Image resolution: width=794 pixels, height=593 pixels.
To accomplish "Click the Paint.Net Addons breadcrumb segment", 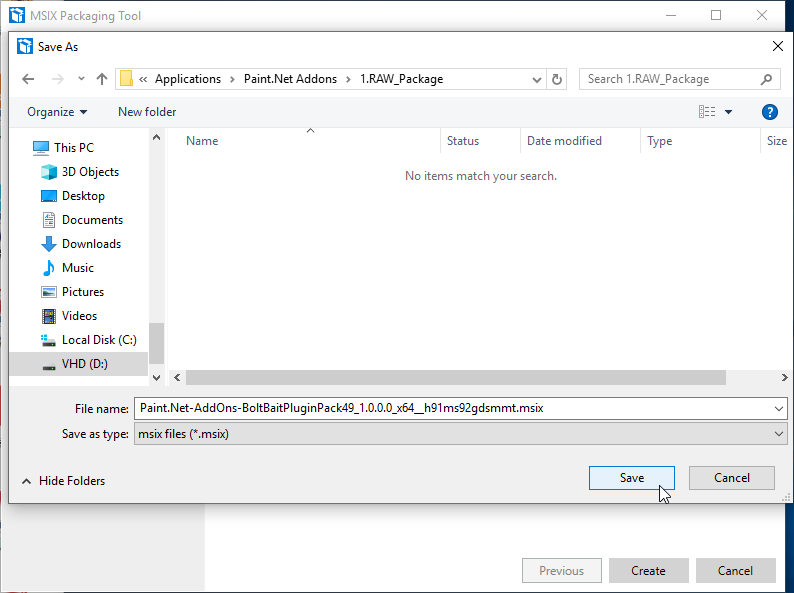I will coord(299,79).
